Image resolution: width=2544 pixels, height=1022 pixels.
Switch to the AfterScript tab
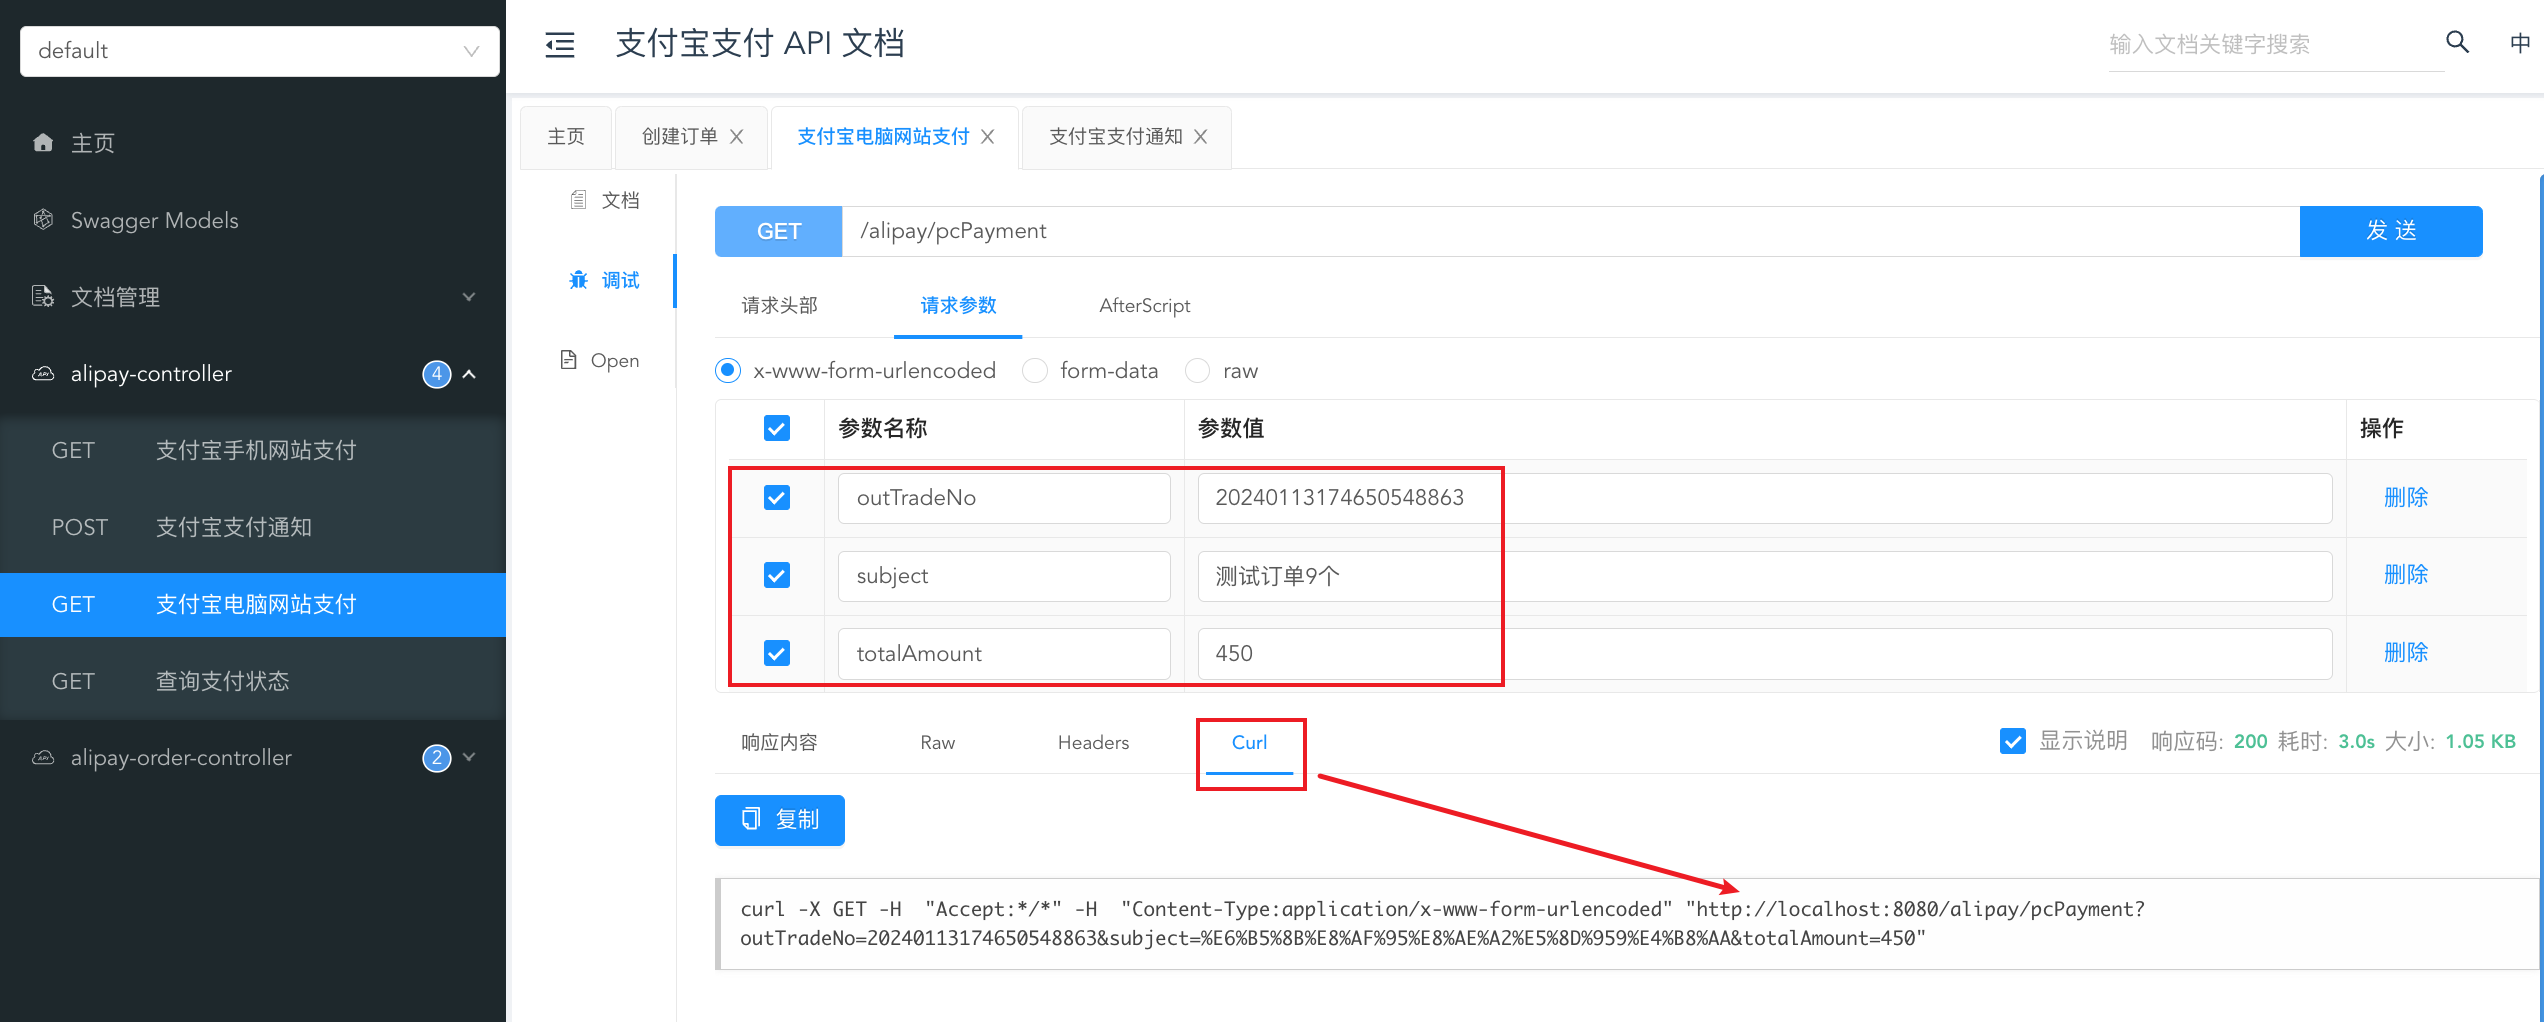(1145, 306)
